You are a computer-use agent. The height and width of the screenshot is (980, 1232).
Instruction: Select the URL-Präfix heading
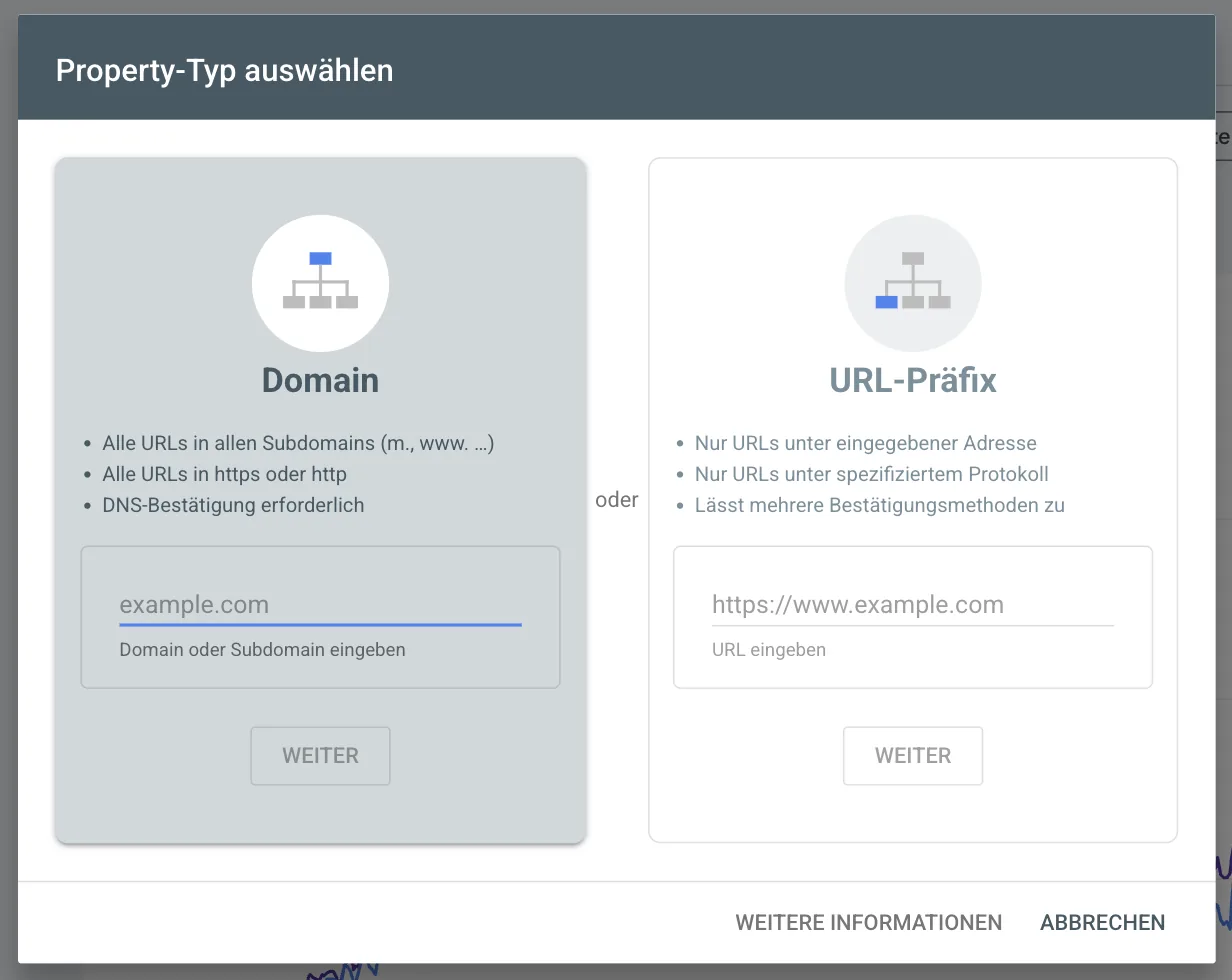[x=913, y=380]
